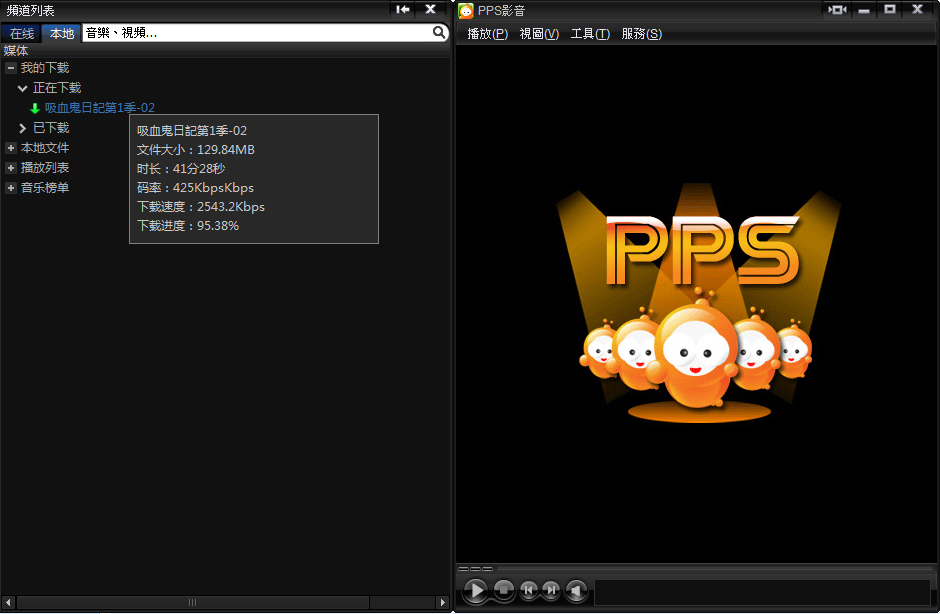Viewport: 940px width, 614px height.
Task: Open the 播放(P) menu
Action: coord(487,34)
